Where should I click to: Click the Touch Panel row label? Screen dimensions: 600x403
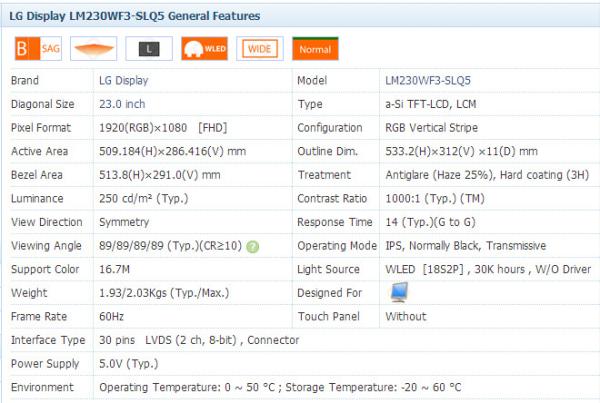click(329, 317)
